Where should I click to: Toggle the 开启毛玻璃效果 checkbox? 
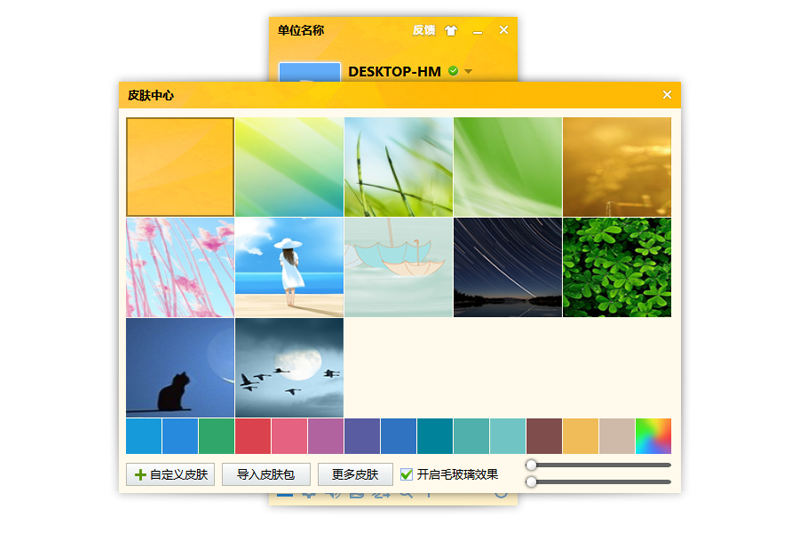[x=406, y=474]
